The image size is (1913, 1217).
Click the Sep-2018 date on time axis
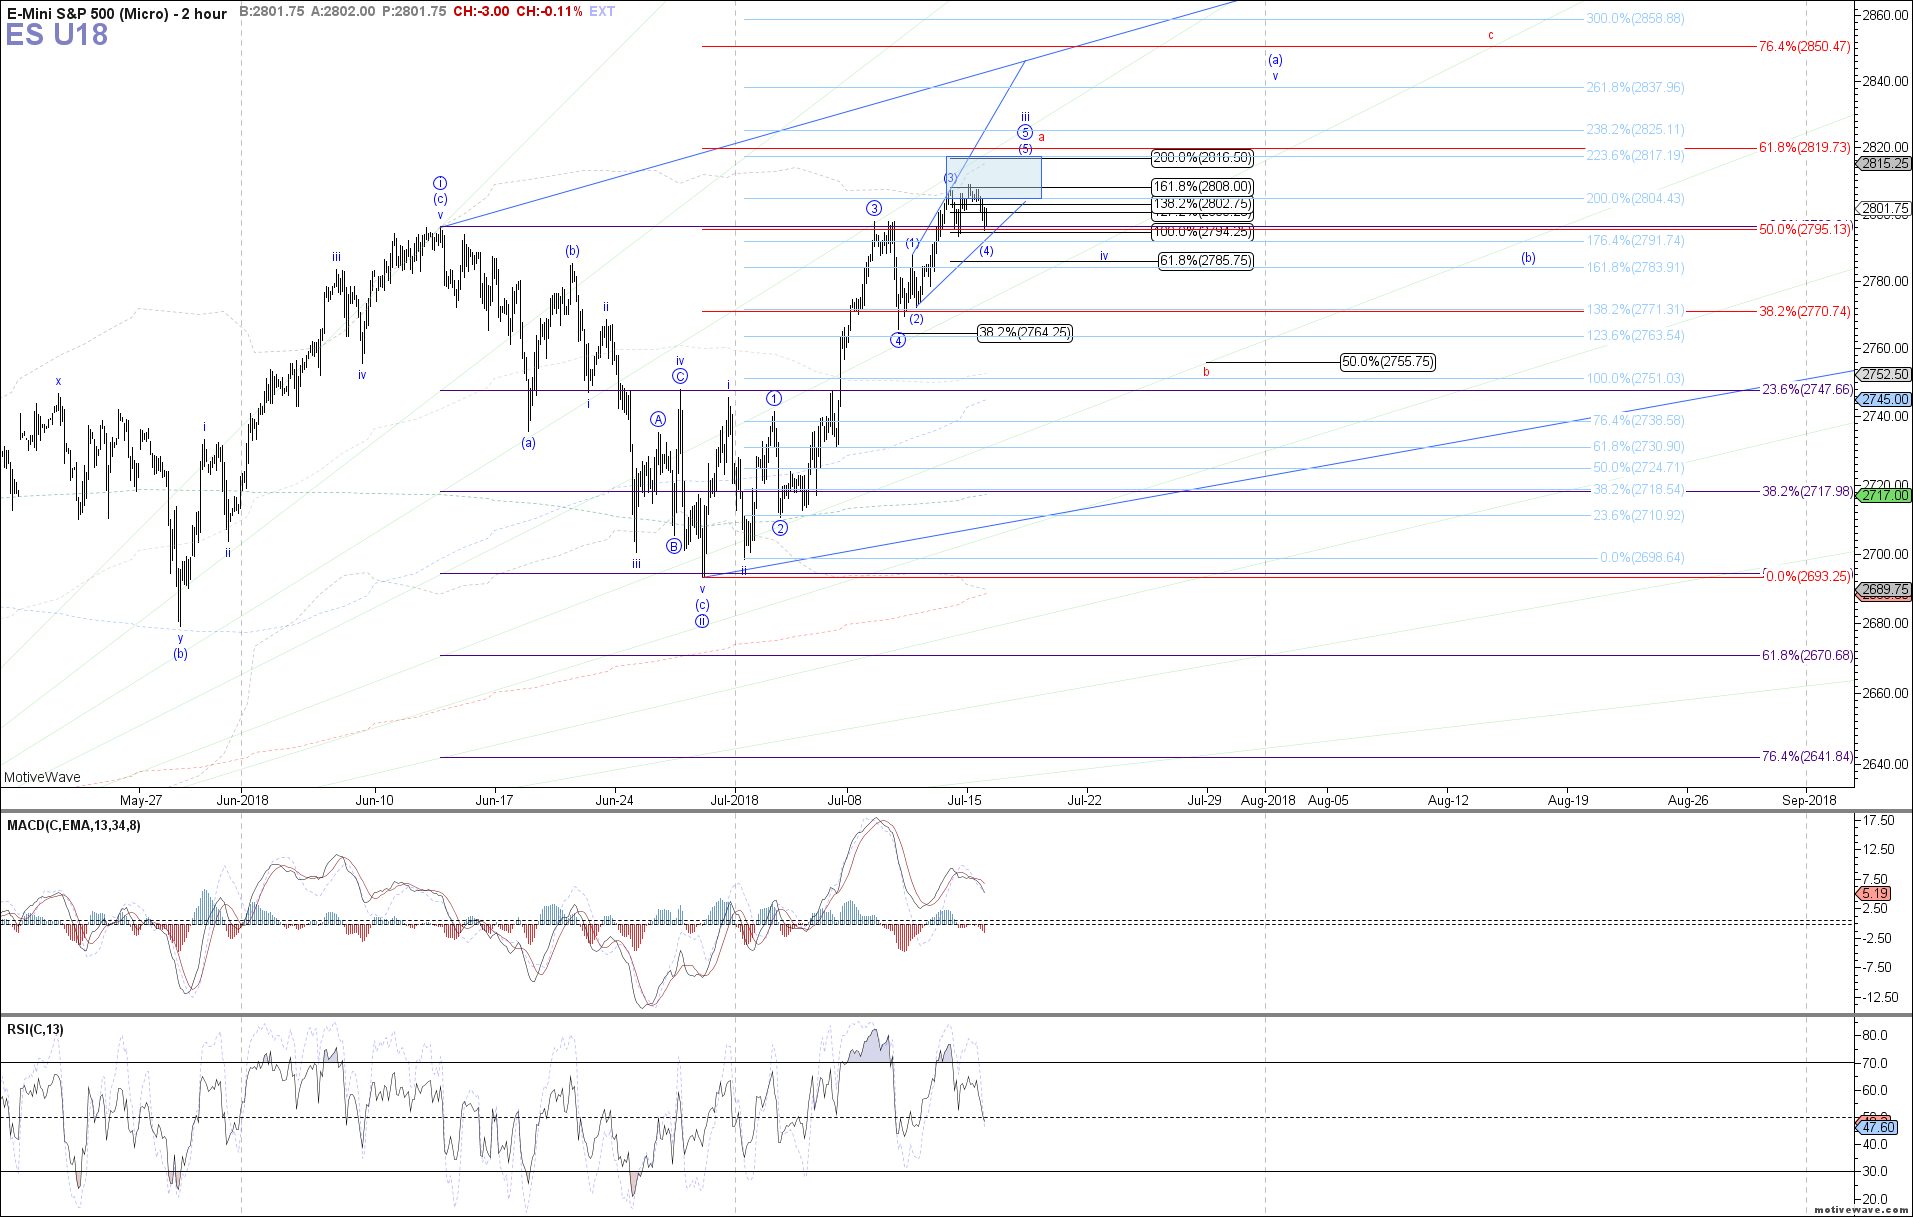point(1809,800)
